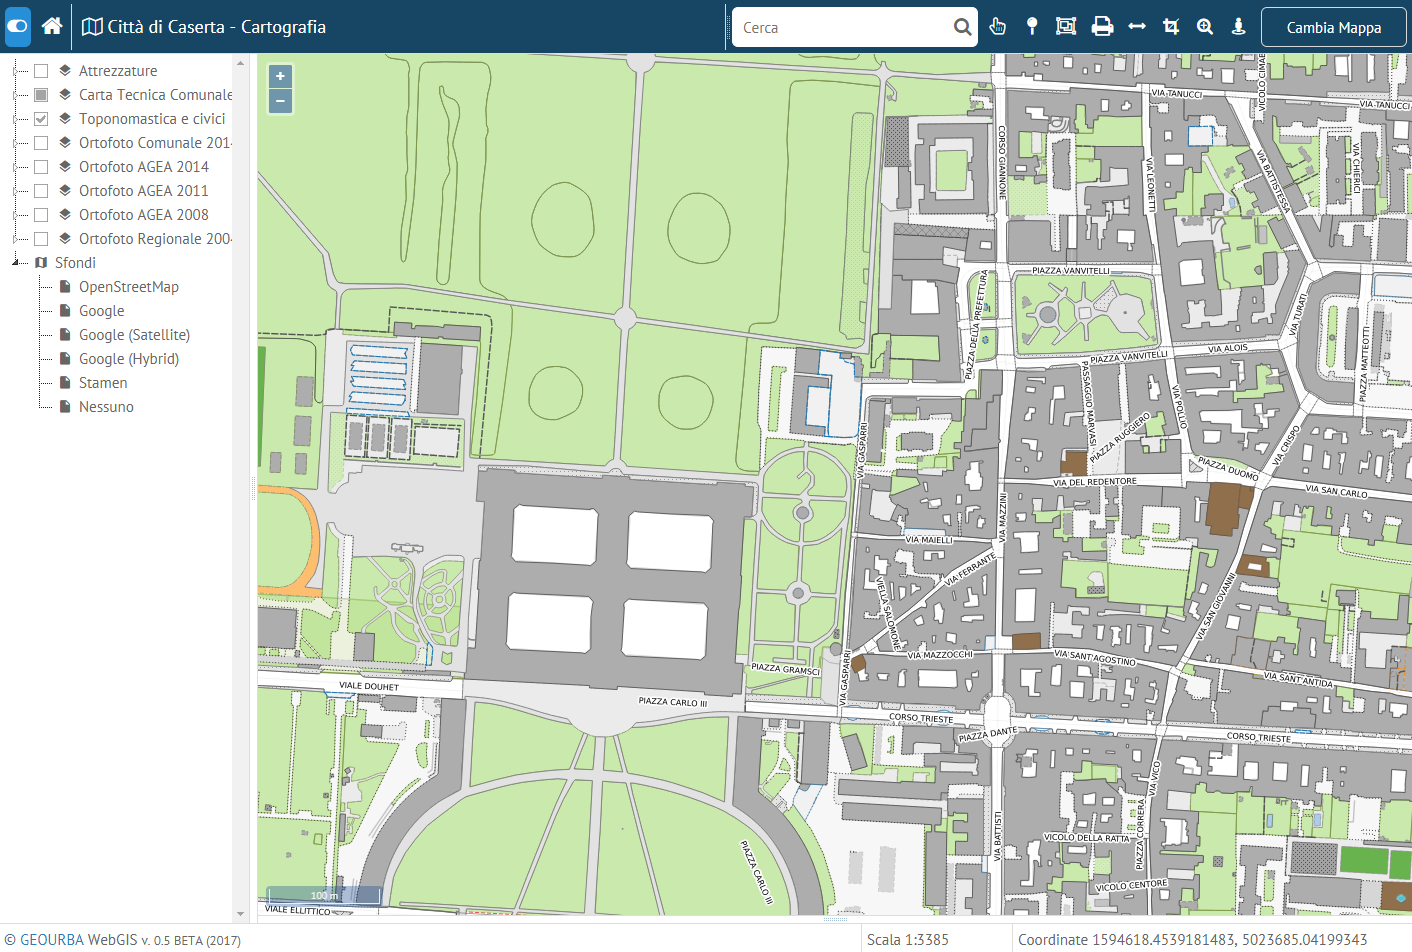The width and height of the screenshot is (1412, 952).
Task: Expand the Ortofoto AGEA 2014 node
Action: point(16,167)
